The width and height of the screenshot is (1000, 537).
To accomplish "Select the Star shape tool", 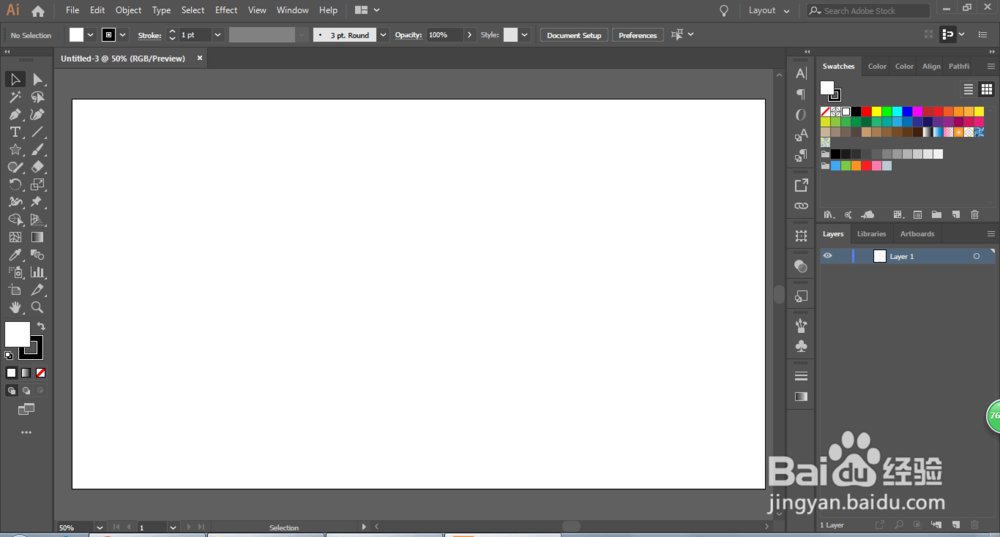I will click(15, 150).
